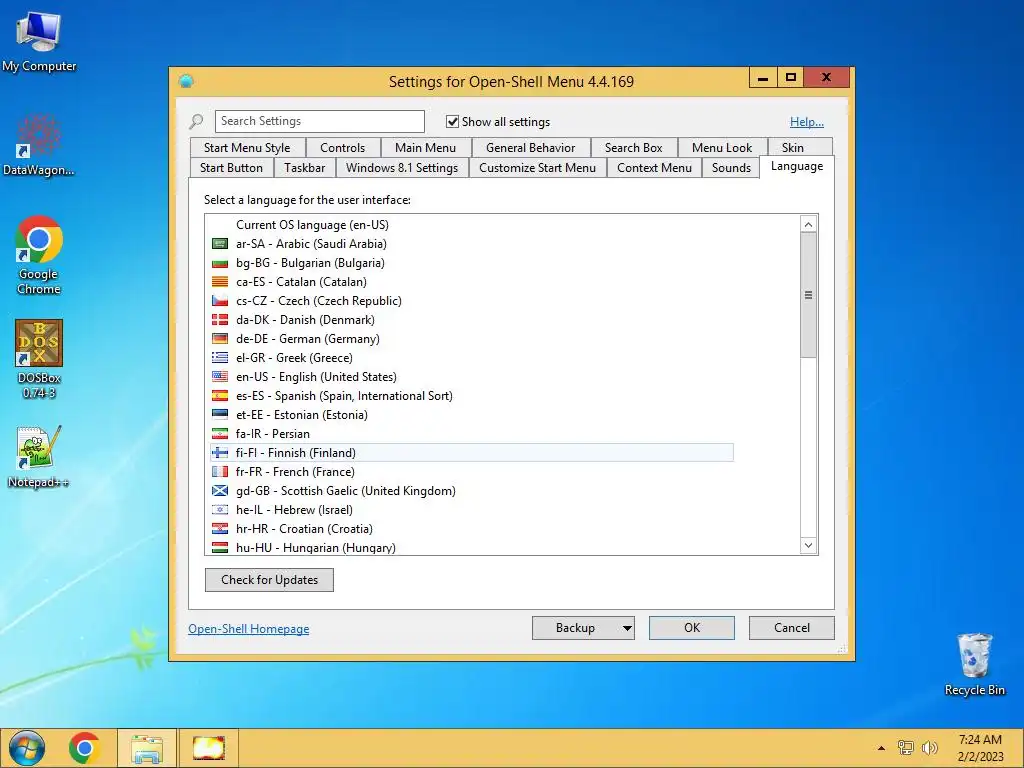1024x768 pixels.
Task: Open Customize Start Menu tab
Action: 537,168
